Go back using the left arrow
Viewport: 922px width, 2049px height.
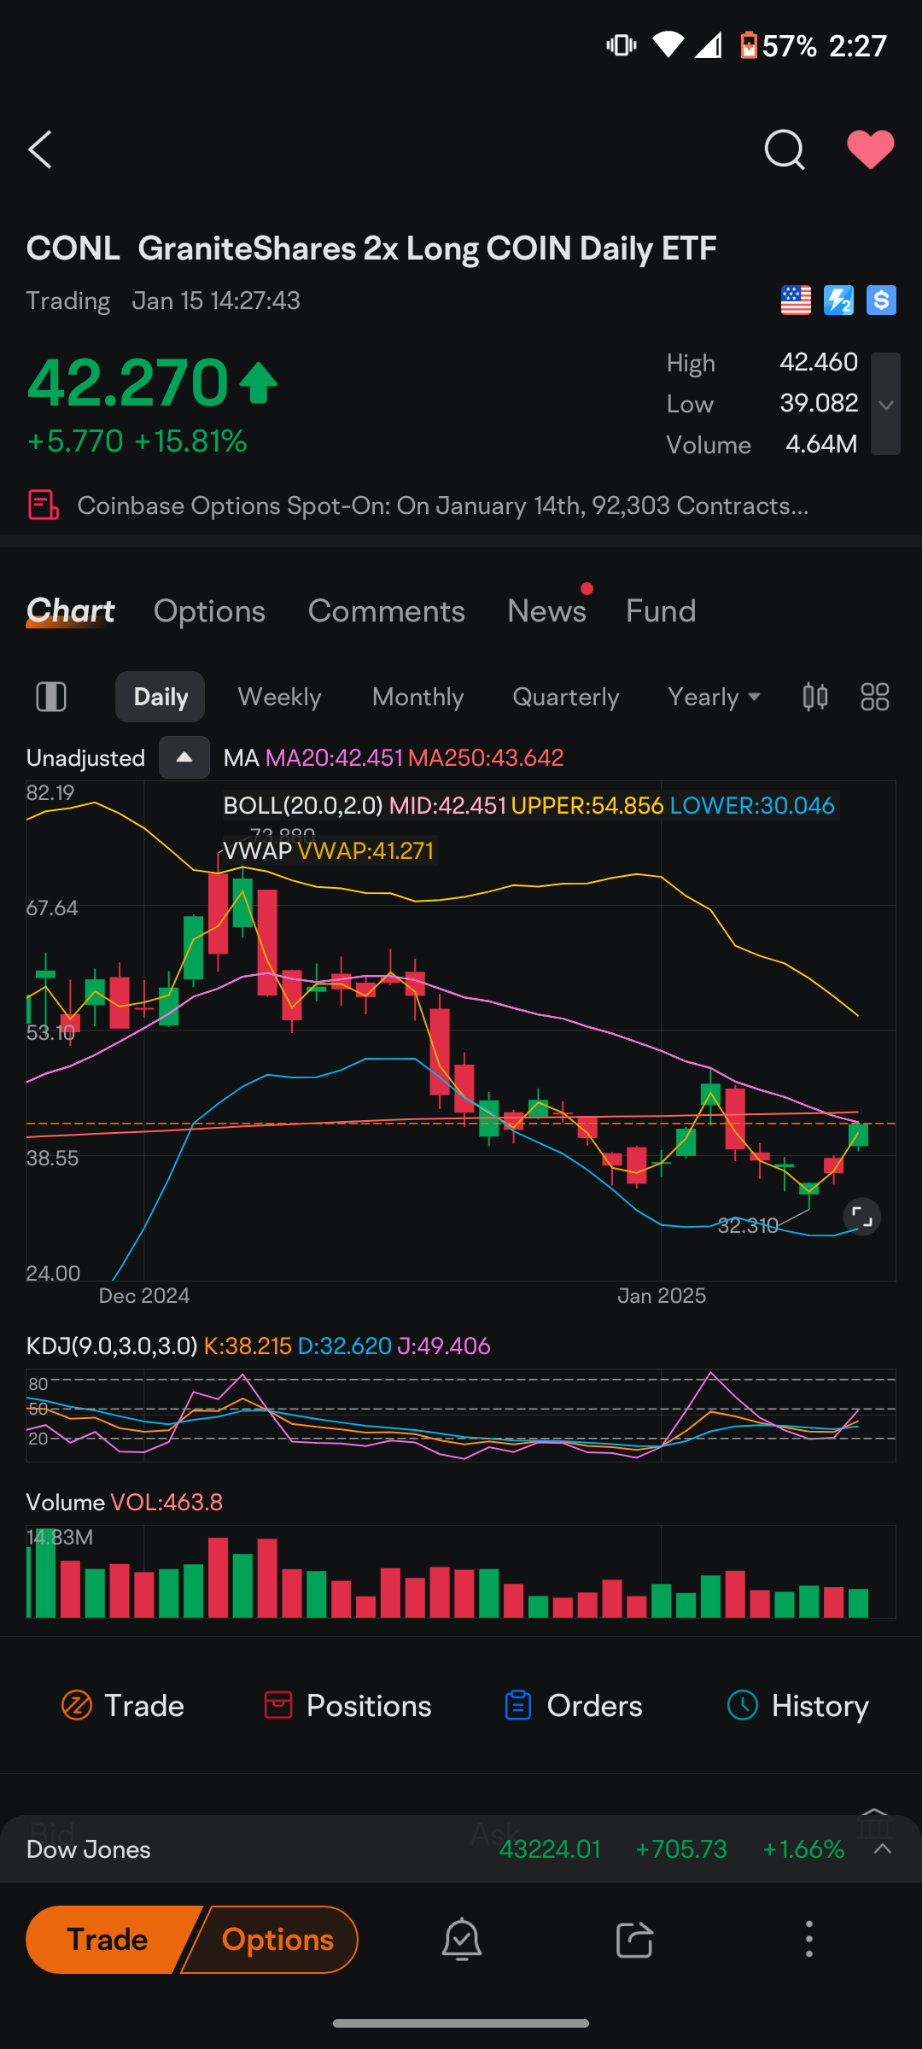(x=40, y=150)
